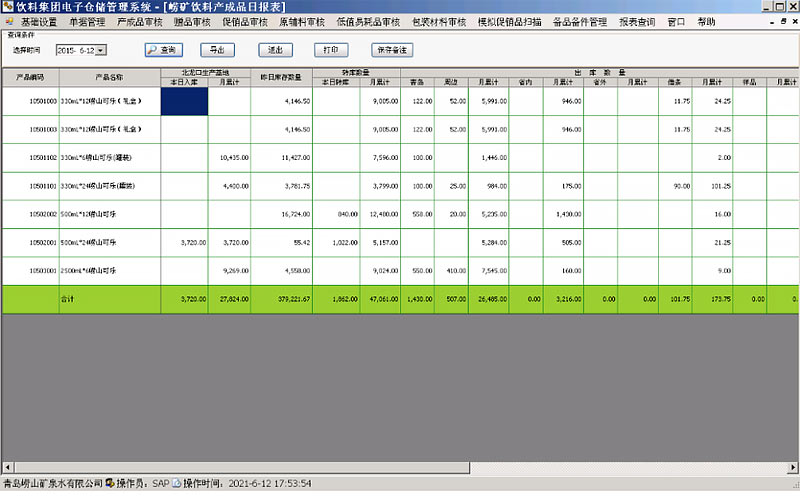Select the highlighted blue cell in first row
This screenshot has width=800, height=496.
click(184, 101)
